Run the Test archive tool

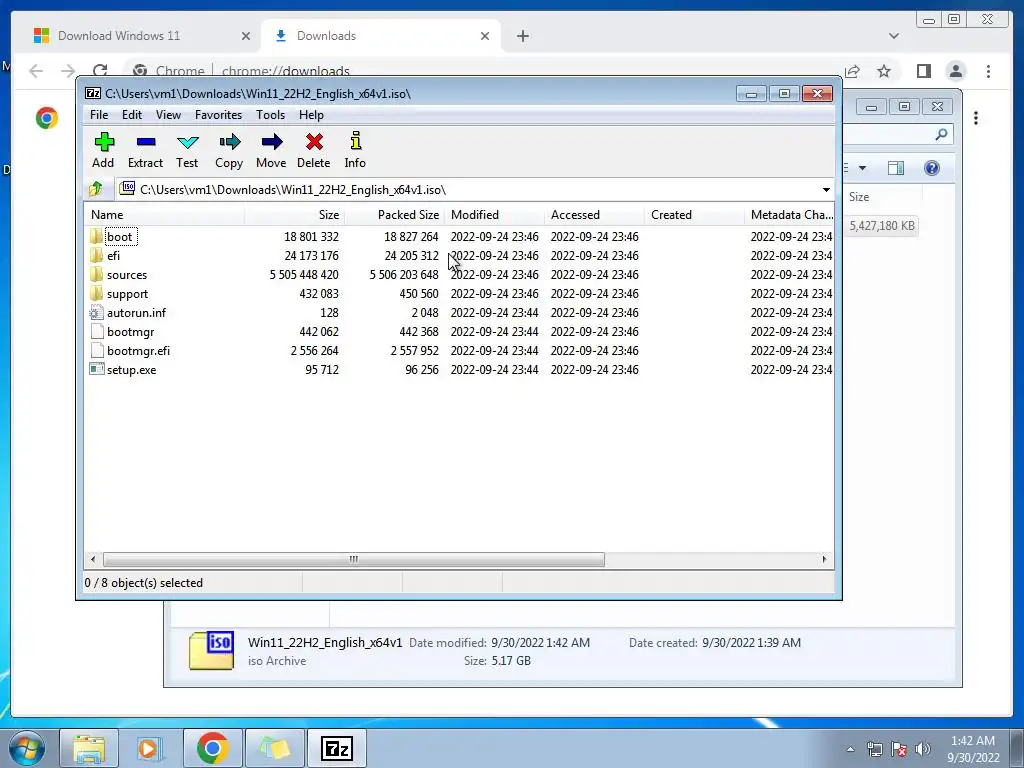point(187,142)
